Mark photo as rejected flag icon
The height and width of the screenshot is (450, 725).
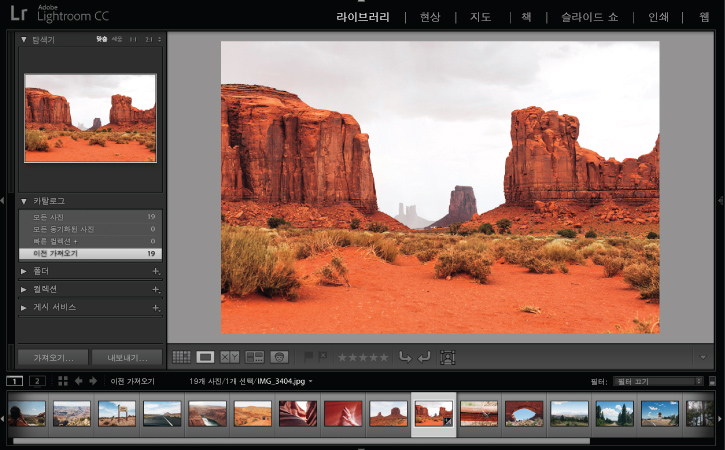tap(323, 356)
